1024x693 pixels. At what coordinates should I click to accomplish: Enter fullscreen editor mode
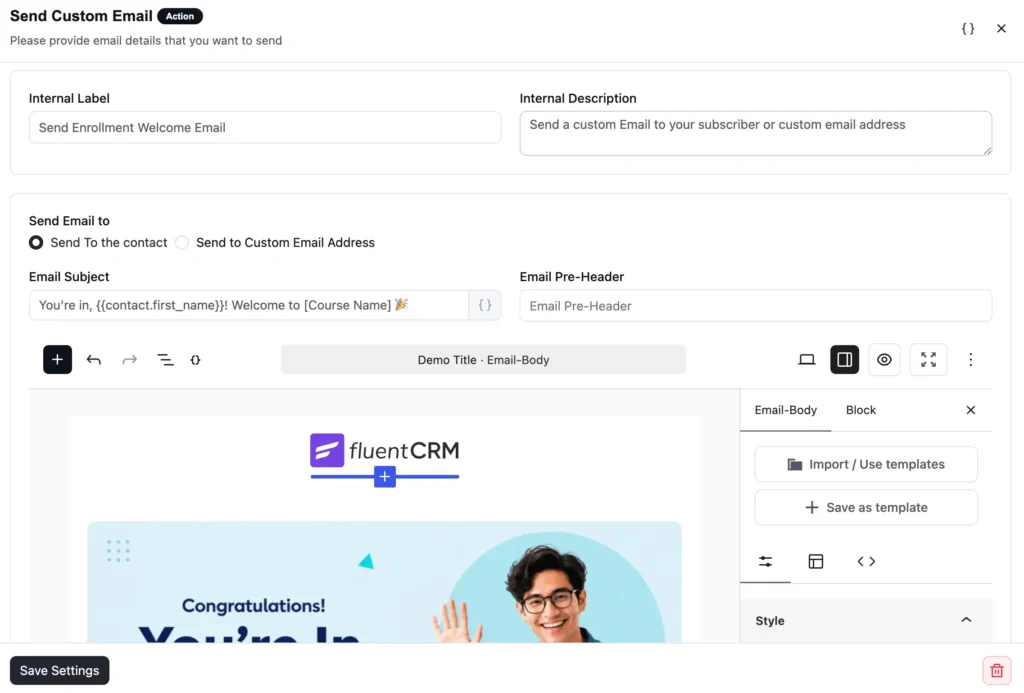pyautogui.click(x=928, y=359)
